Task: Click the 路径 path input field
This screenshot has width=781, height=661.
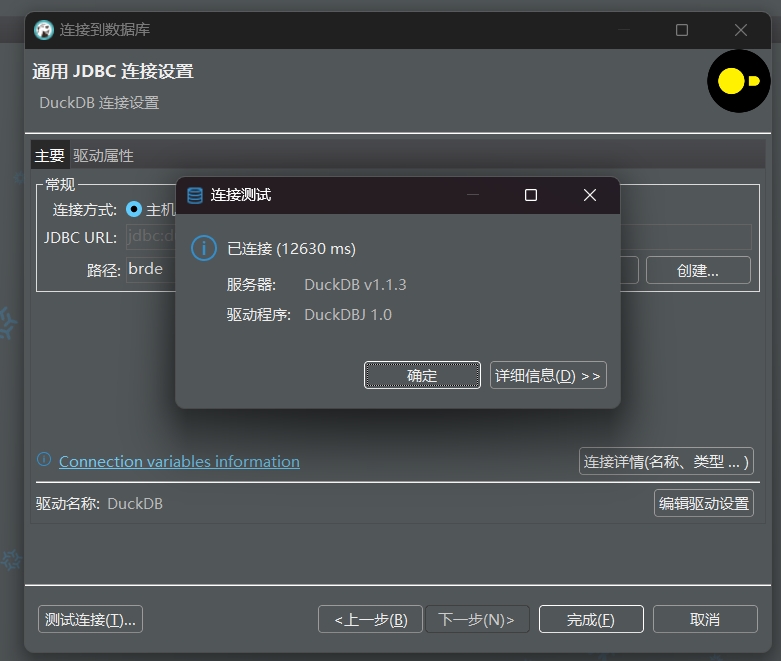Action: pos(151,269)
